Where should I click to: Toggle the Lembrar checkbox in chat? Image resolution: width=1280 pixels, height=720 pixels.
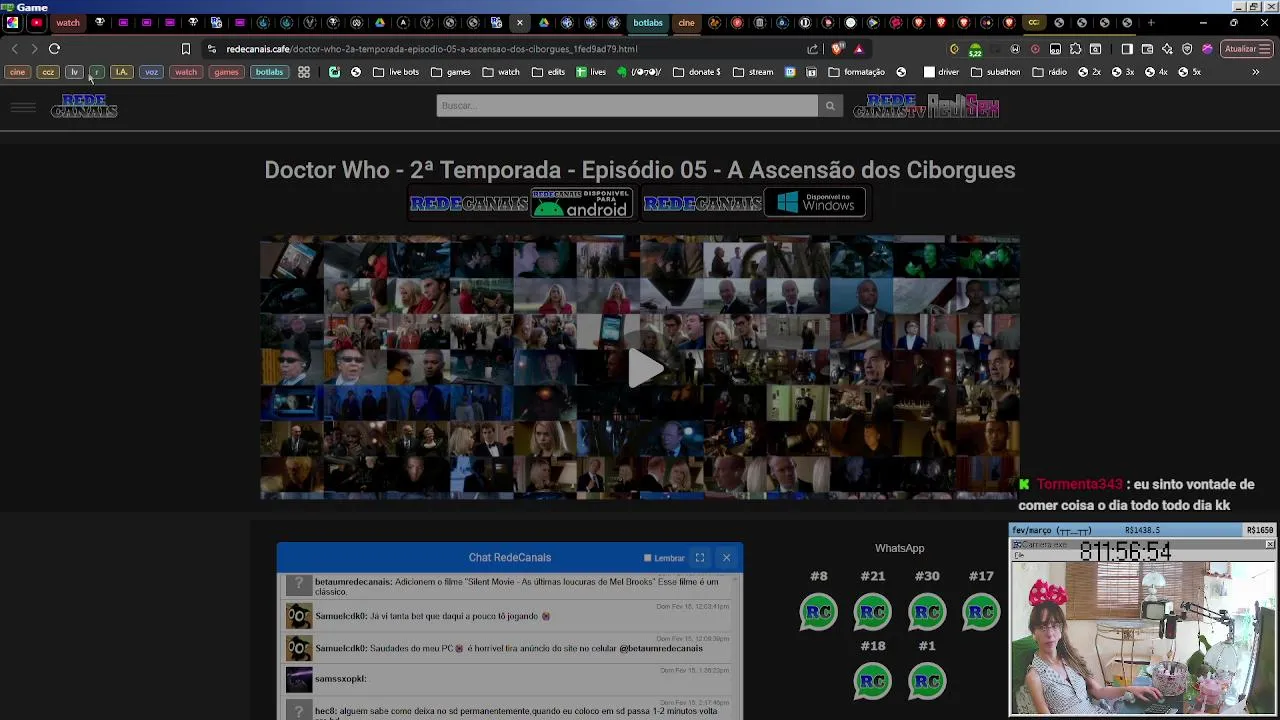tap(648, 558)
